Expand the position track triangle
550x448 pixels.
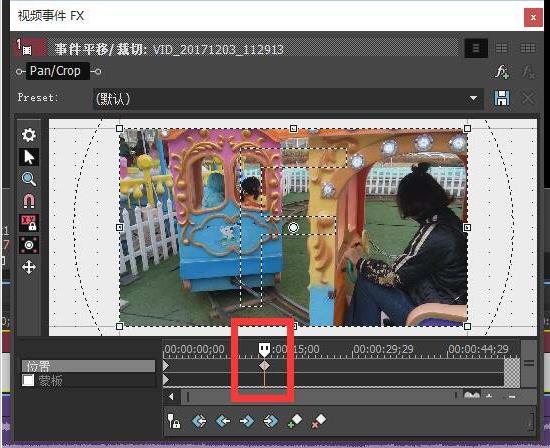click(x=166, y=366)
